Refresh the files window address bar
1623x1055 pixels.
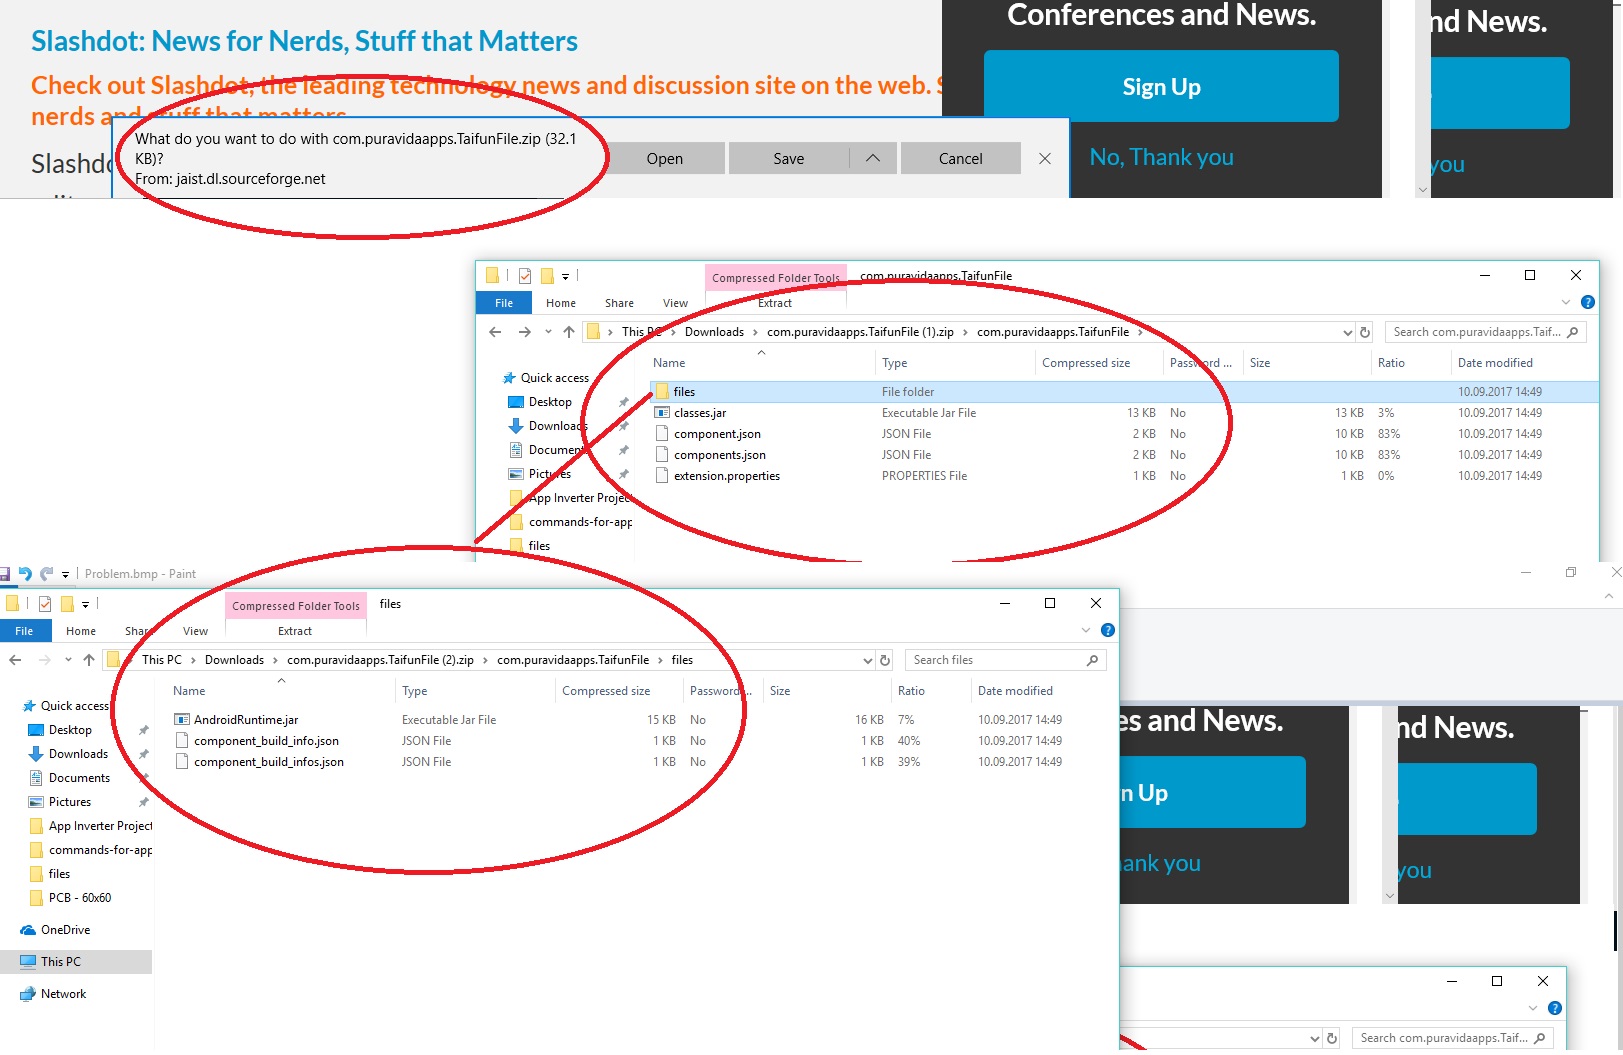pyautogui.click(x=885, y=660)
